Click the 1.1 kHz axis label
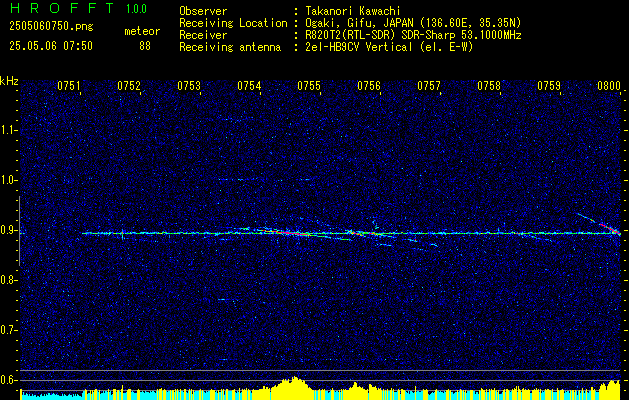The height and width of the screenshot is (400, 629). (8, 130)
